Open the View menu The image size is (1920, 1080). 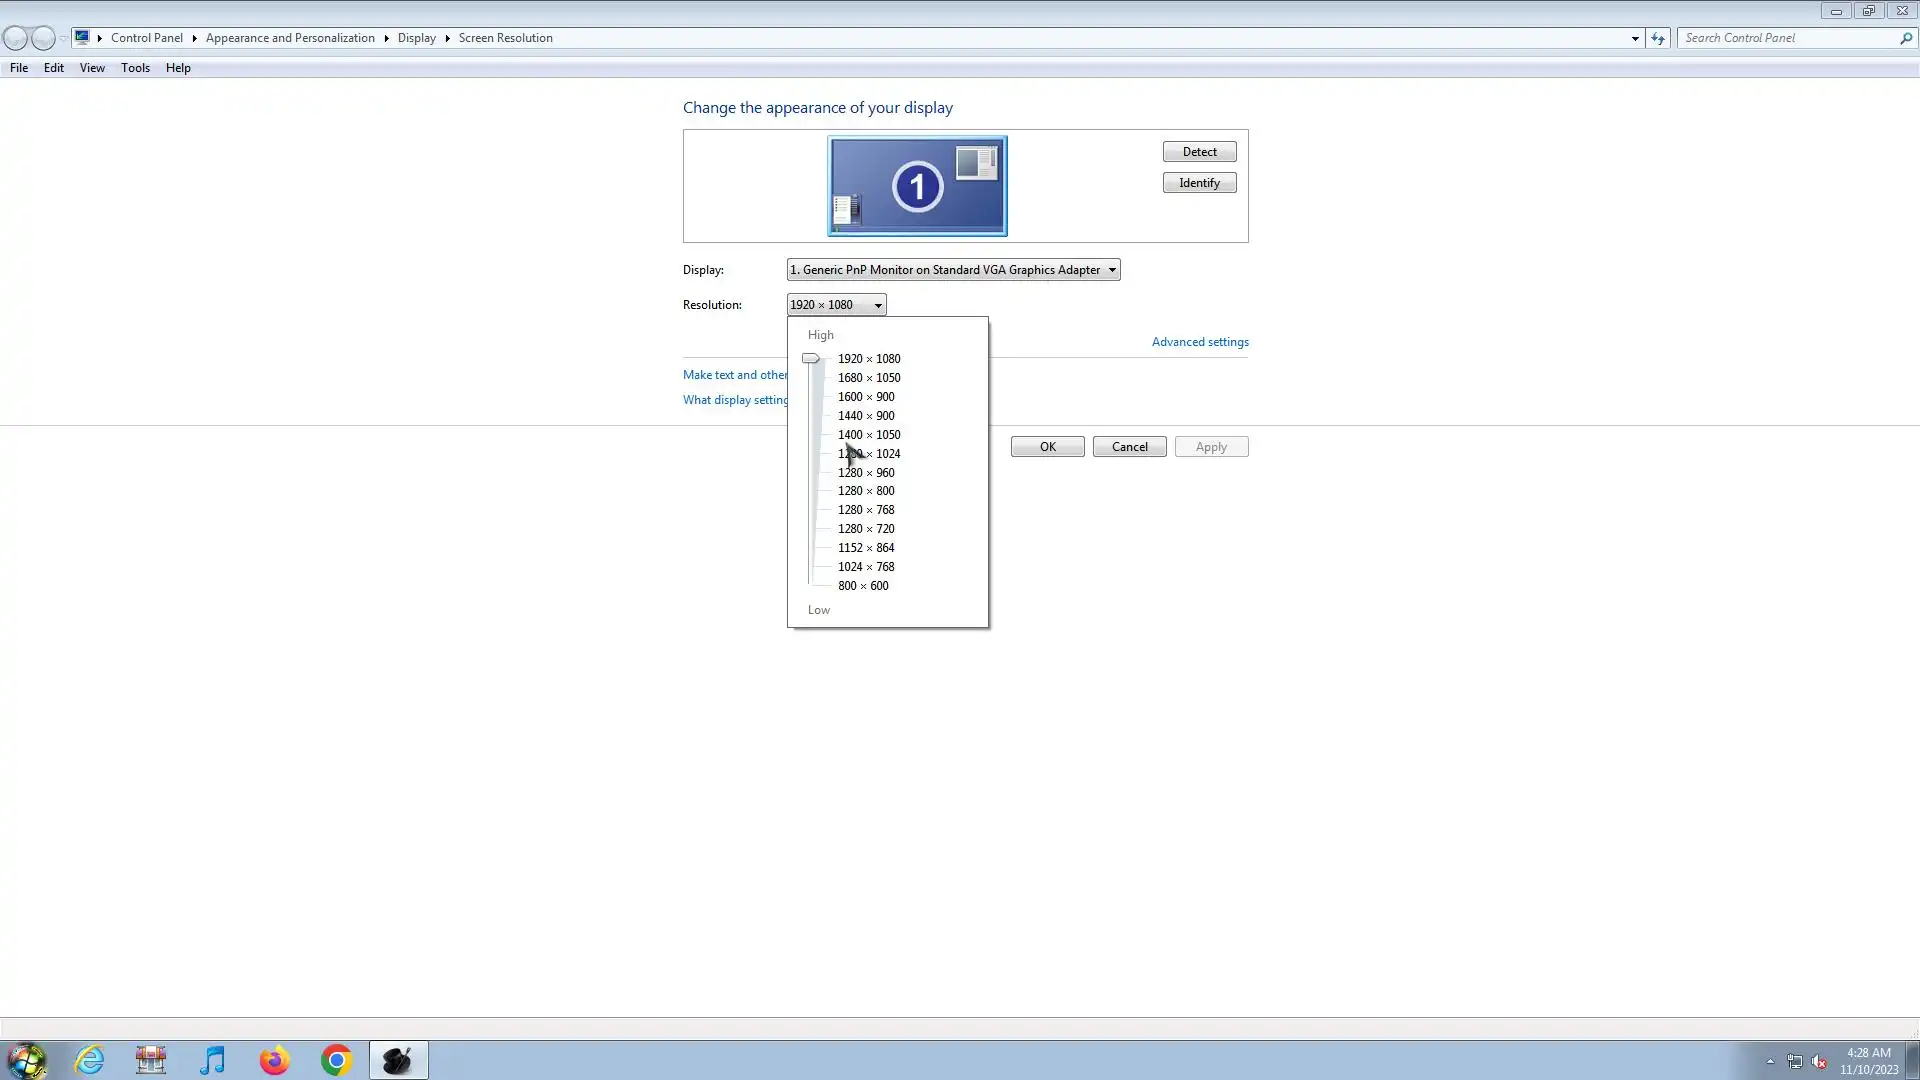[92, 68]
